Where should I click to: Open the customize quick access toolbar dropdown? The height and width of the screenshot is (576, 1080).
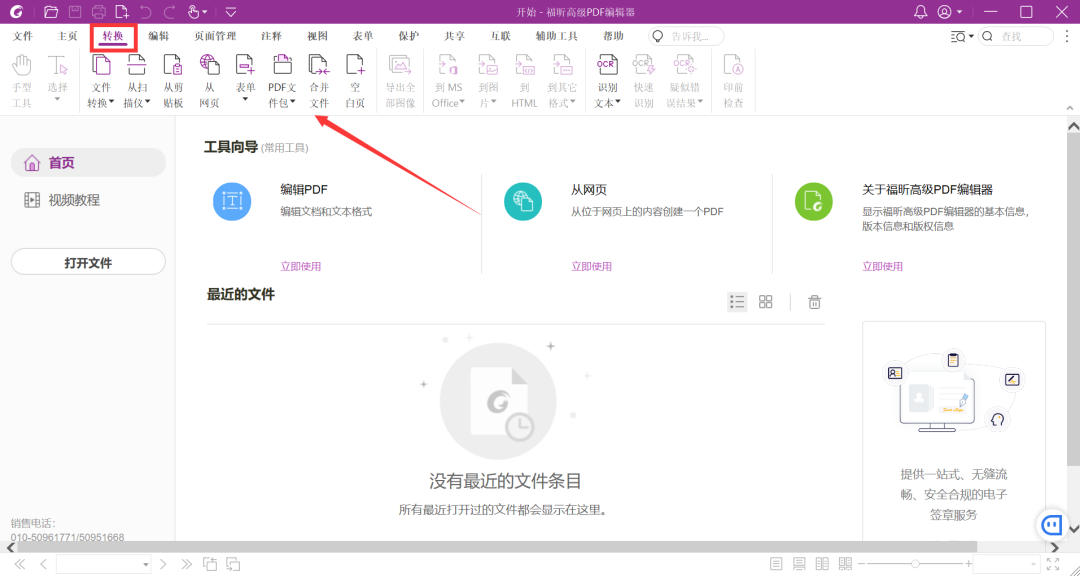tap(231, 12)
